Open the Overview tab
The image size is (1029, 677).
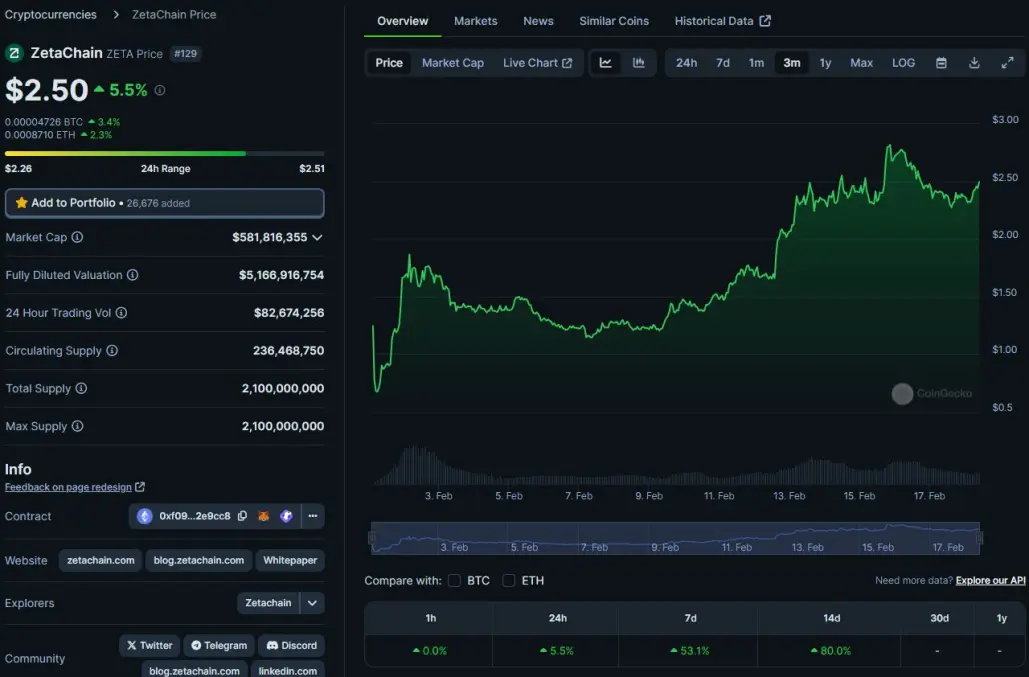(x=402, y=21)
